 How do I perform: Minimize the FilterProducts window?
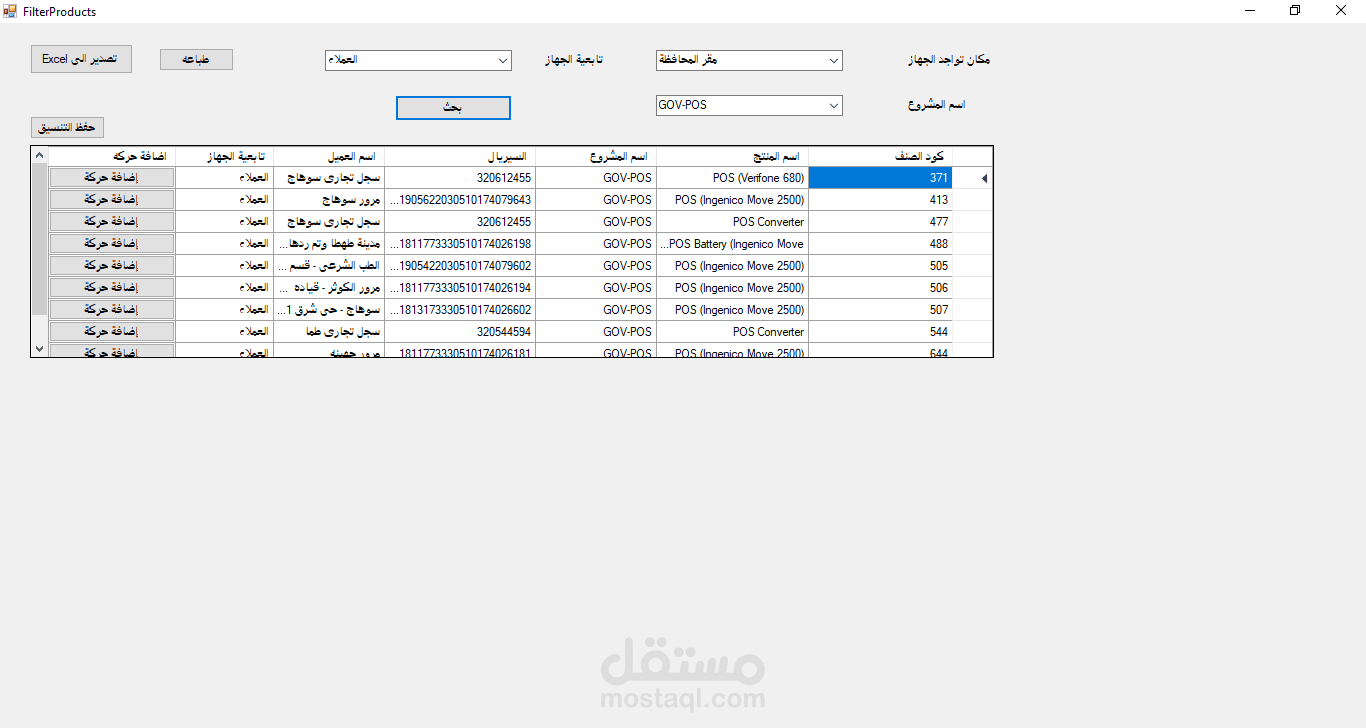click(x=1250, y=11)
